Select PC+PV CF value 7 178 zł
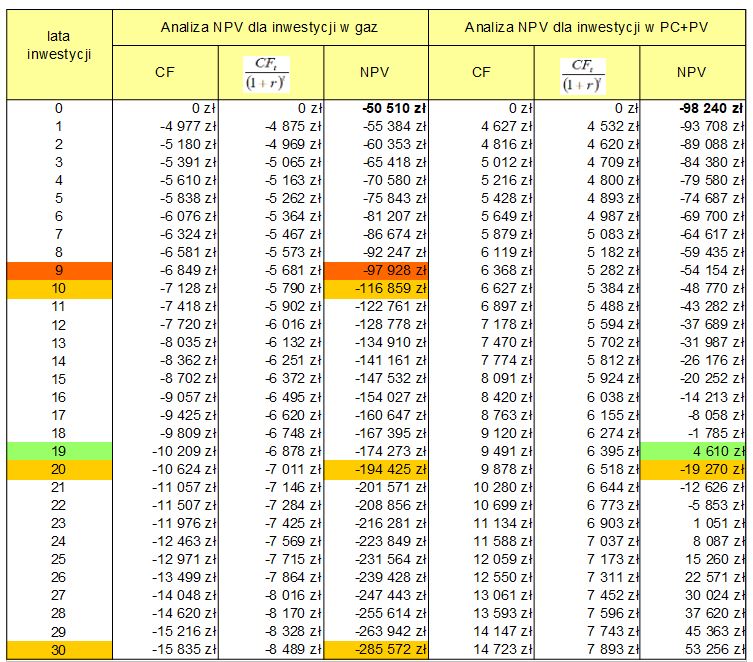Viewport: 753px width, 662px height. (507, 325)
